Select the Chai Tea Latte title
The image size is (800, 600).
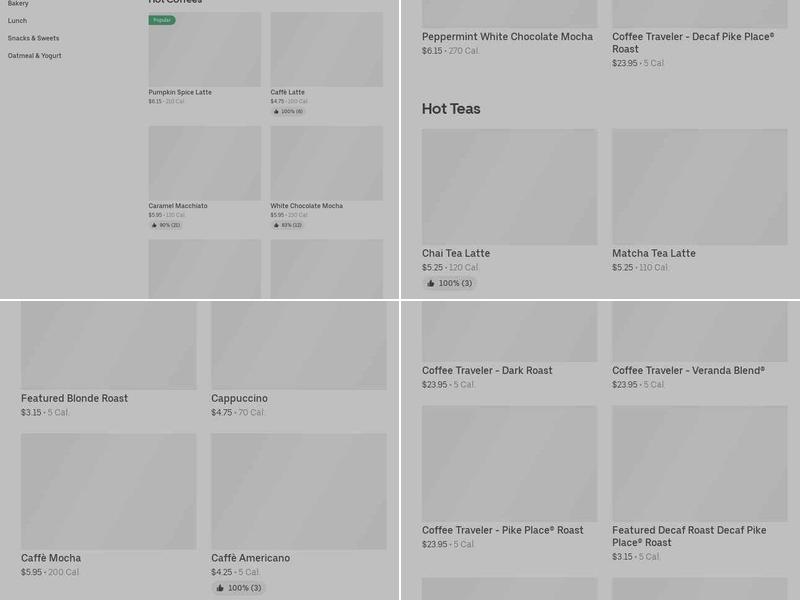[456, 254]
